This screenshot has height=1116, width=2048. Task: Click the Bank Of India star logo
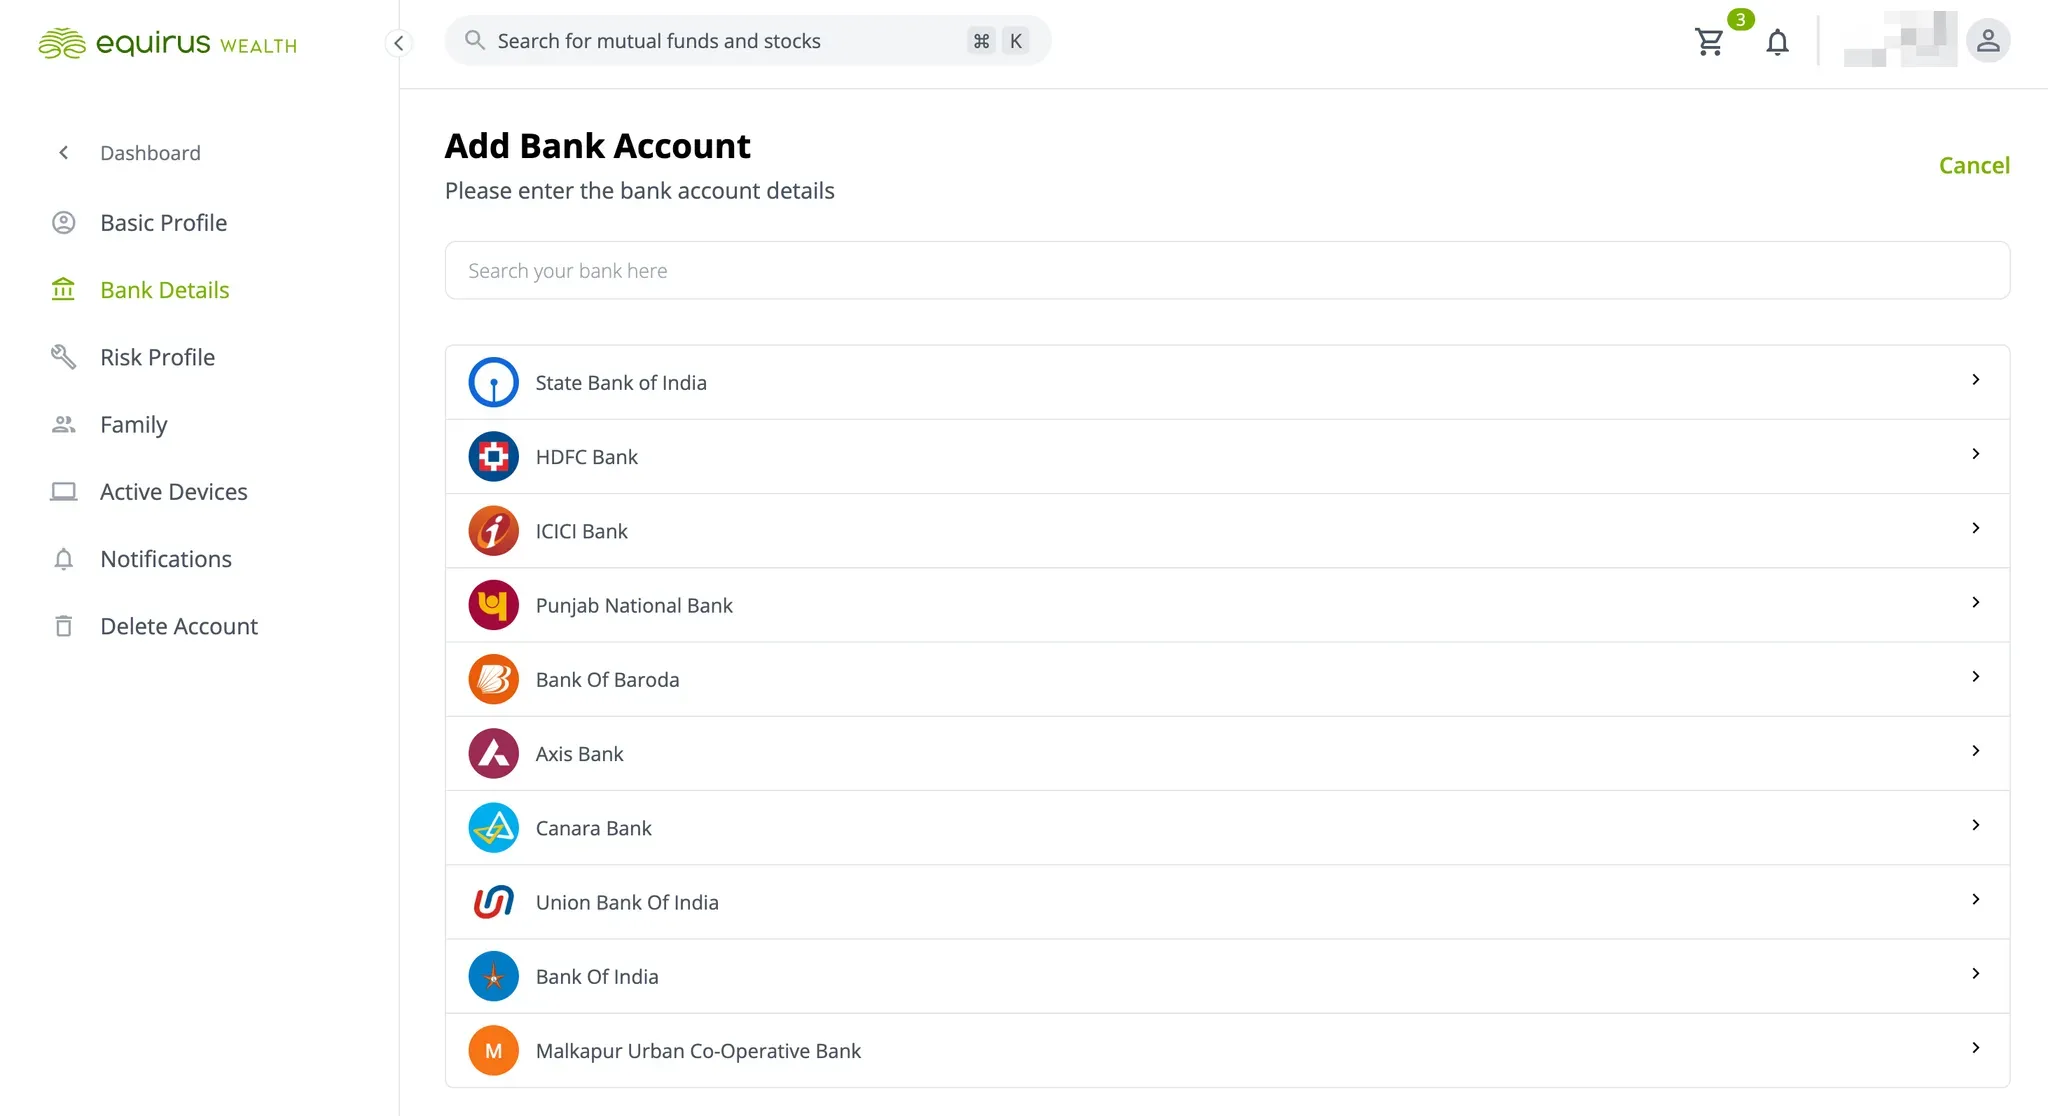click(494, 976)
